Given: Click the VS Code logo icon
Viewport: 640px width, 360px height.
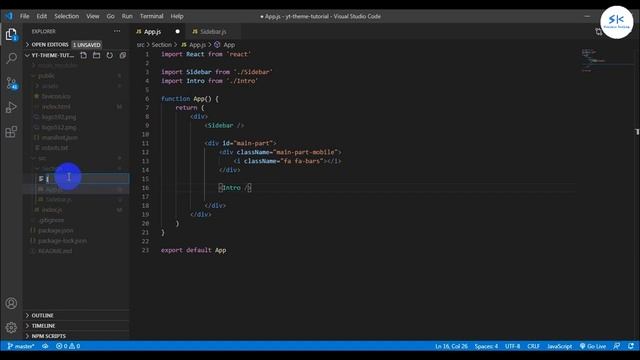Looking at the screenshot, I should point(9,16).
